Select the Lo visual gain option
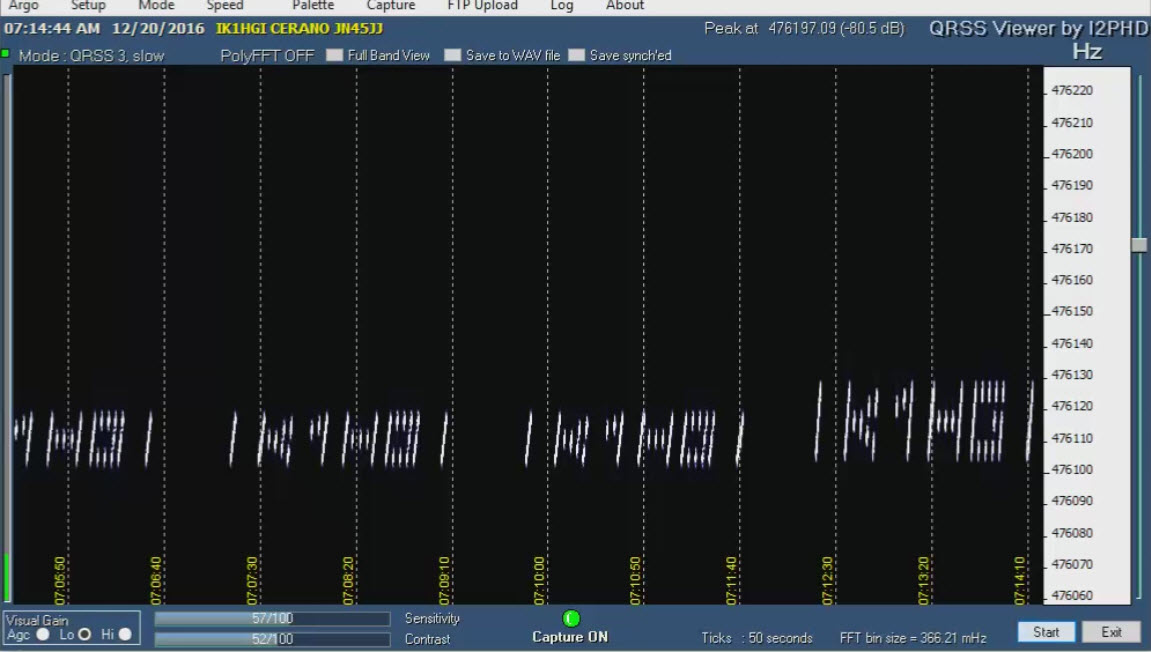Screen dimensions: 1151x652 (85, 634)
